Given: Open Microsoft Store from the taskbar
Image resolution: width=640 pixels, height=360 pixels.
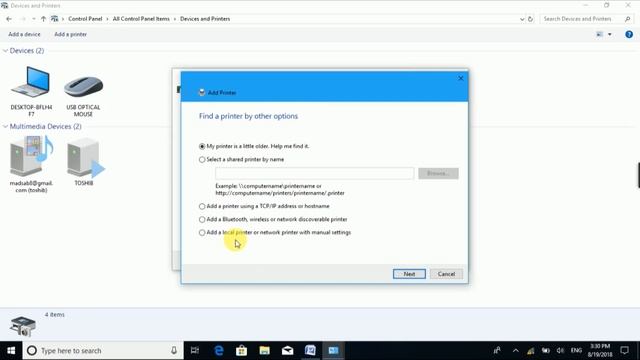Looking at the screenshot, I should coord(242,351).
